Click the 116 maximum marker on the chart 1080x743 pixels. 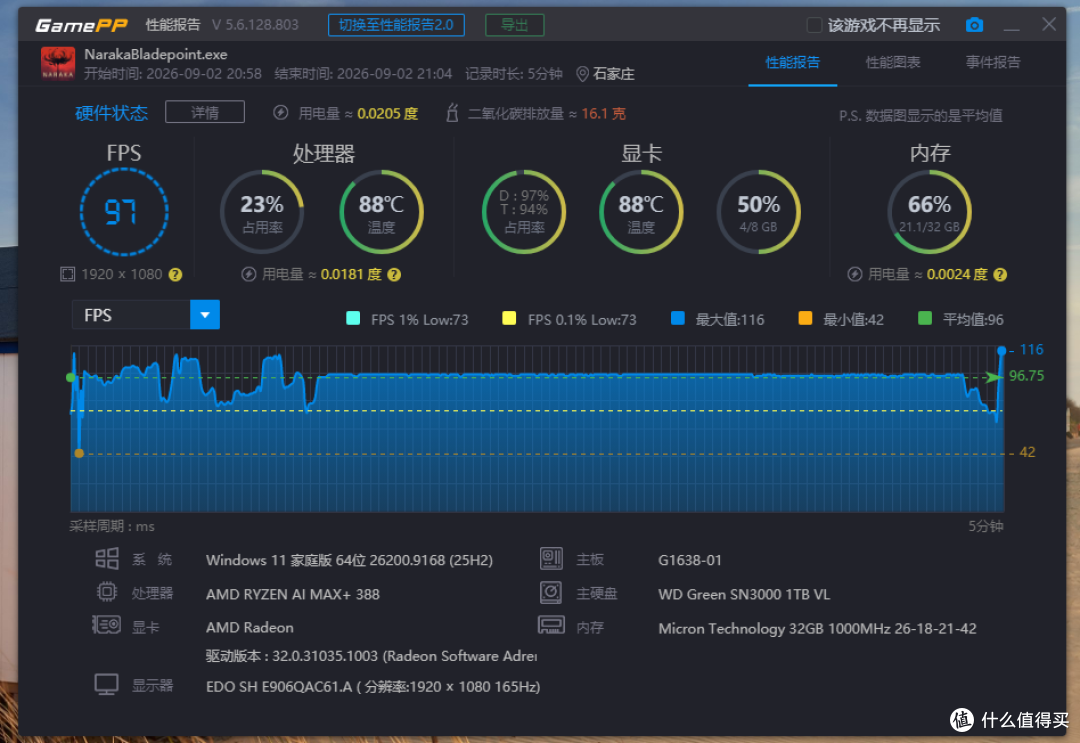pos(1001,351)
